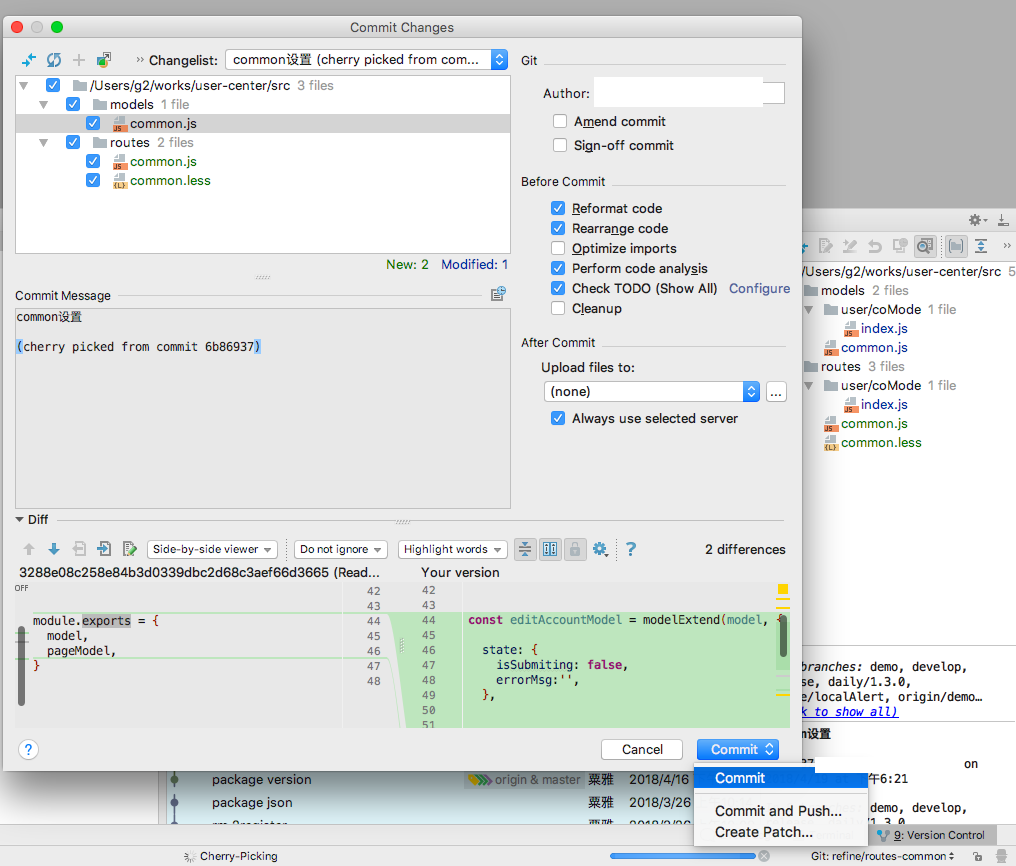Enable Sign-off commit checkbox
1016x866 pixels.
(560, 145)
